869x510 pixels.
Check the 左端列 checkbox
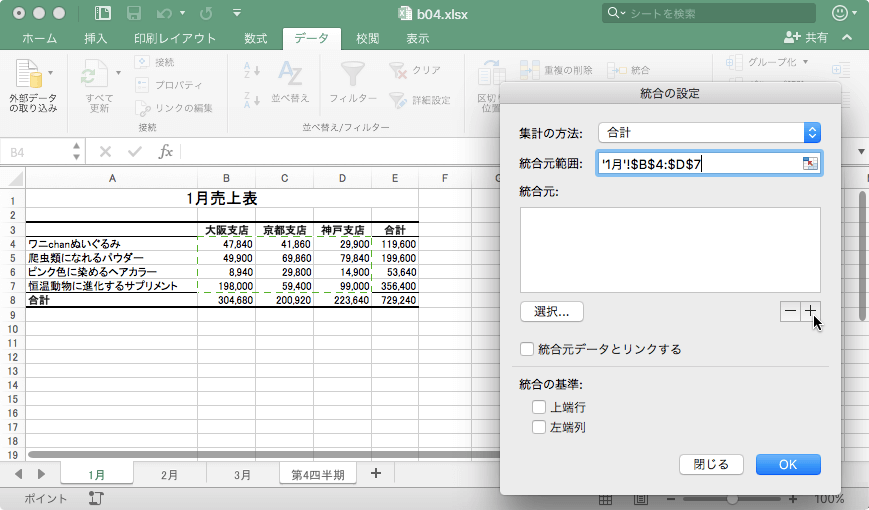[x=539, y=427]
